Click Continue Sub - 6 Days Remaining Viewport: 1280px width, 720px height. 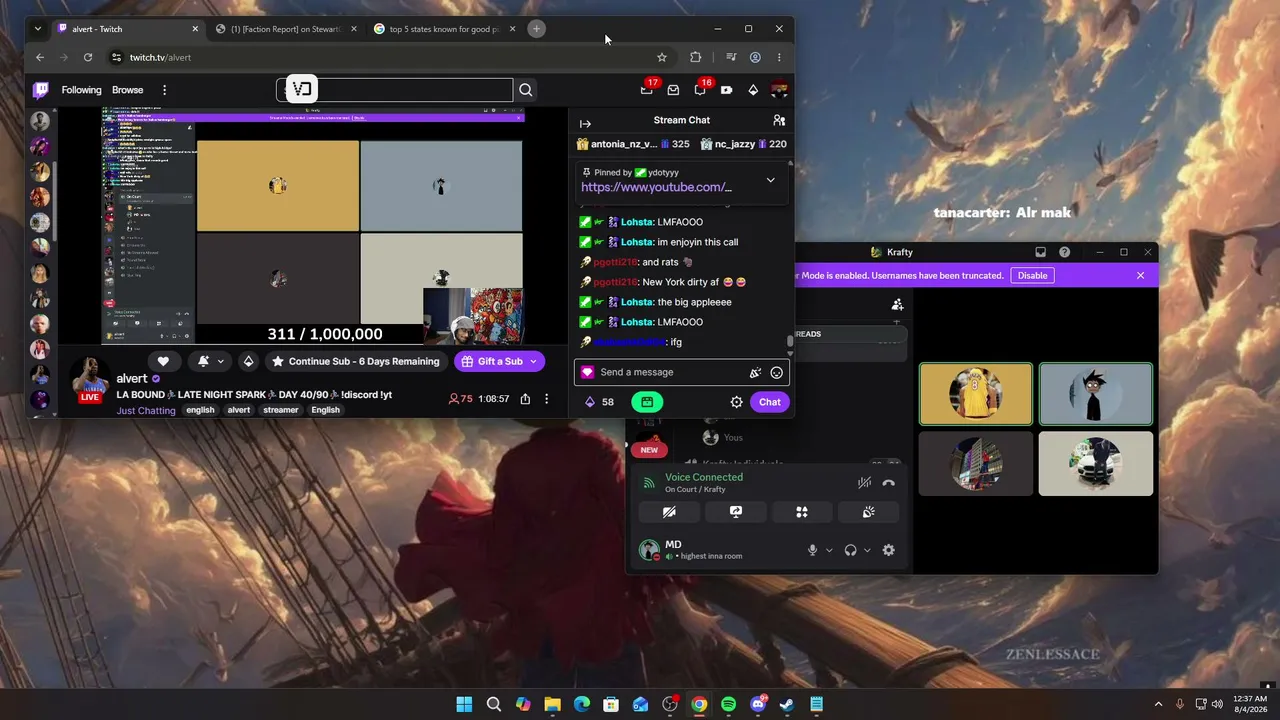pos(356,361)
